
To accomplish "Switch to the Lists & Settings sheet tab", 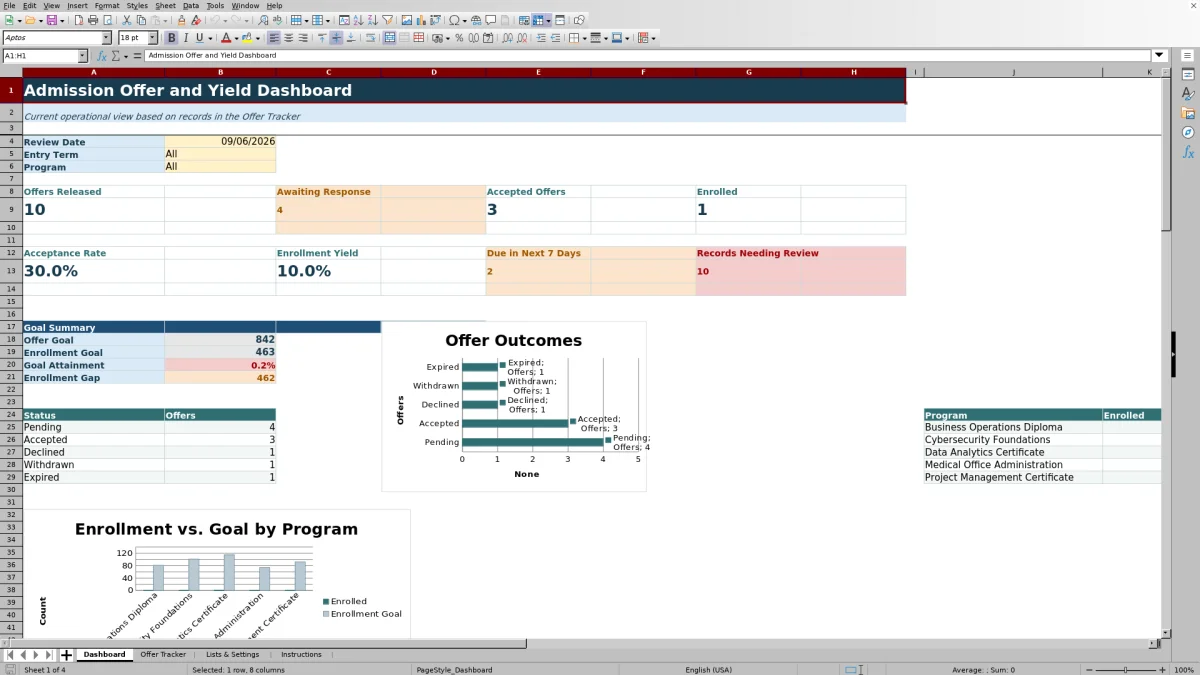I will point(232,655).
